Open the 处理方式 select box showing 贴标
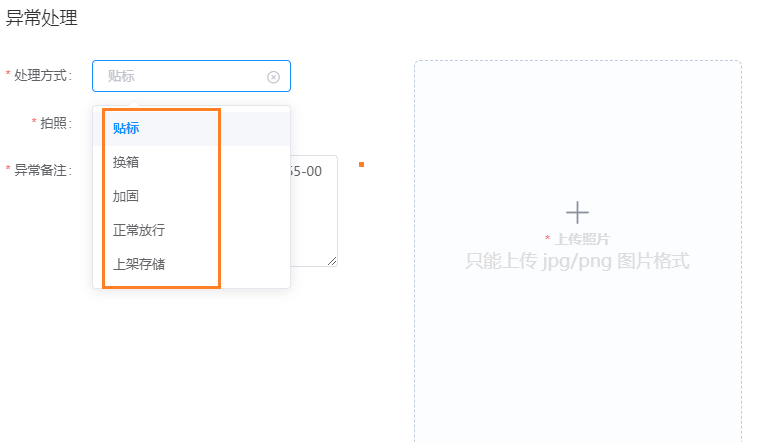This screenshot has height=442, width=759. tap(191, 76)
